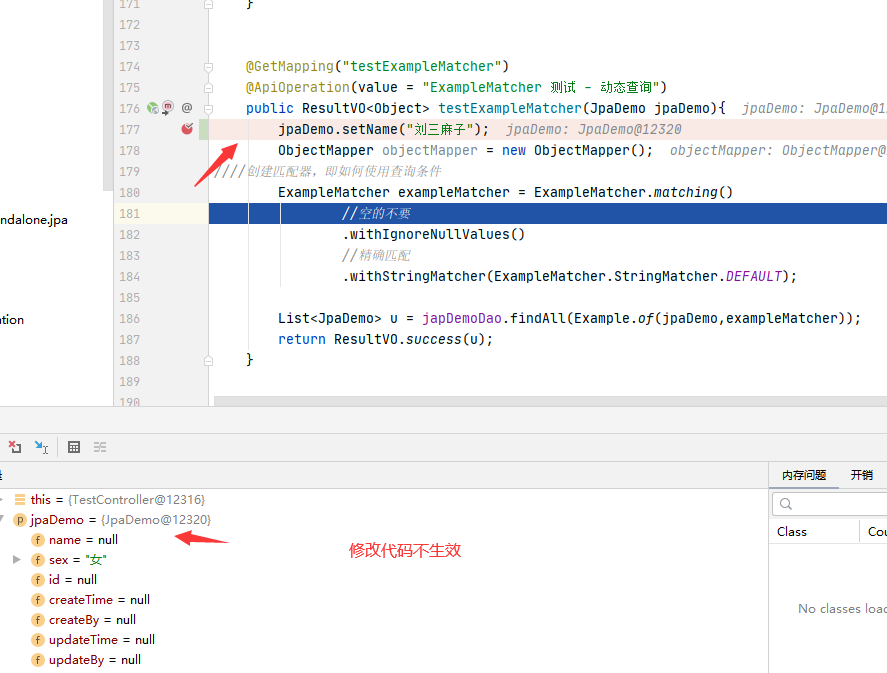The image size is (887, 673).
Task: Switch to the 开销 tab
Action: click(x=862, y=475)
